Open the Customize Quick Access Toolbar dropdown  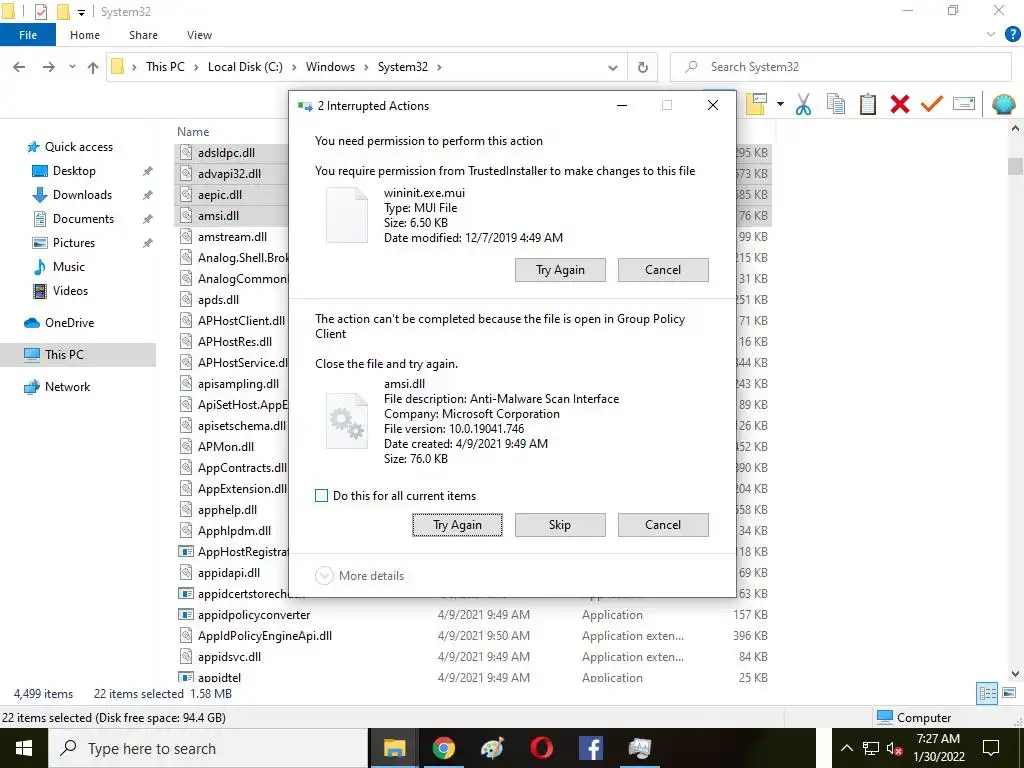pyautogui.click(x=82, y=12)
